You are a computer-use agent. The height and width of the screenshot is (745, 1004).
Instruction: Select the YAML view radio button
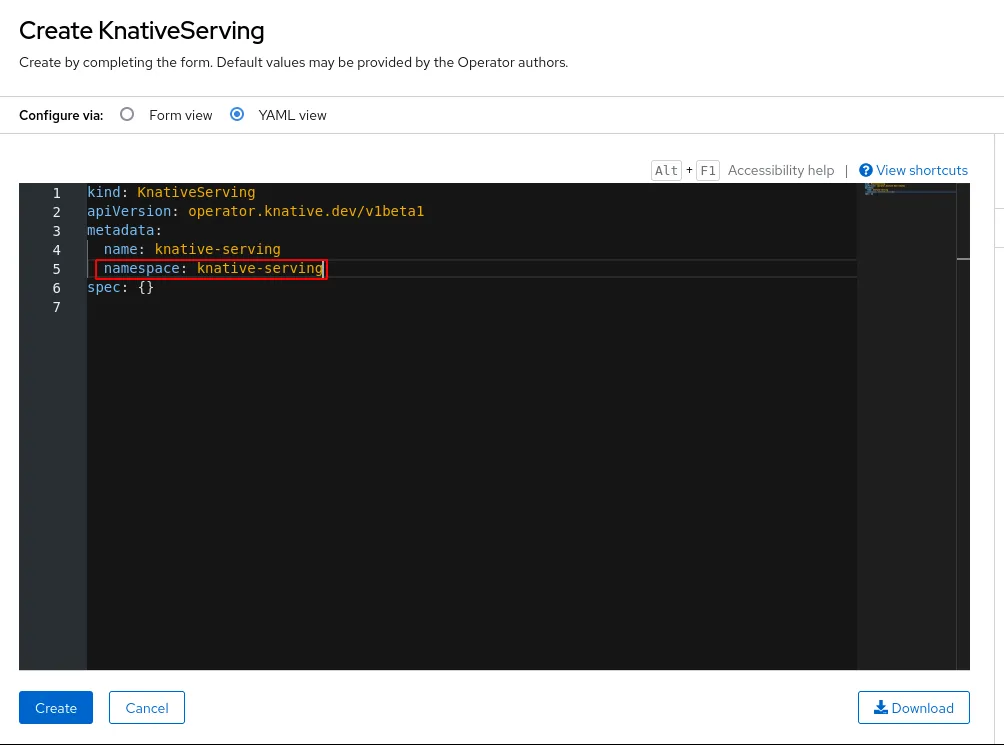pyautogui.click(x=237, y=115)
